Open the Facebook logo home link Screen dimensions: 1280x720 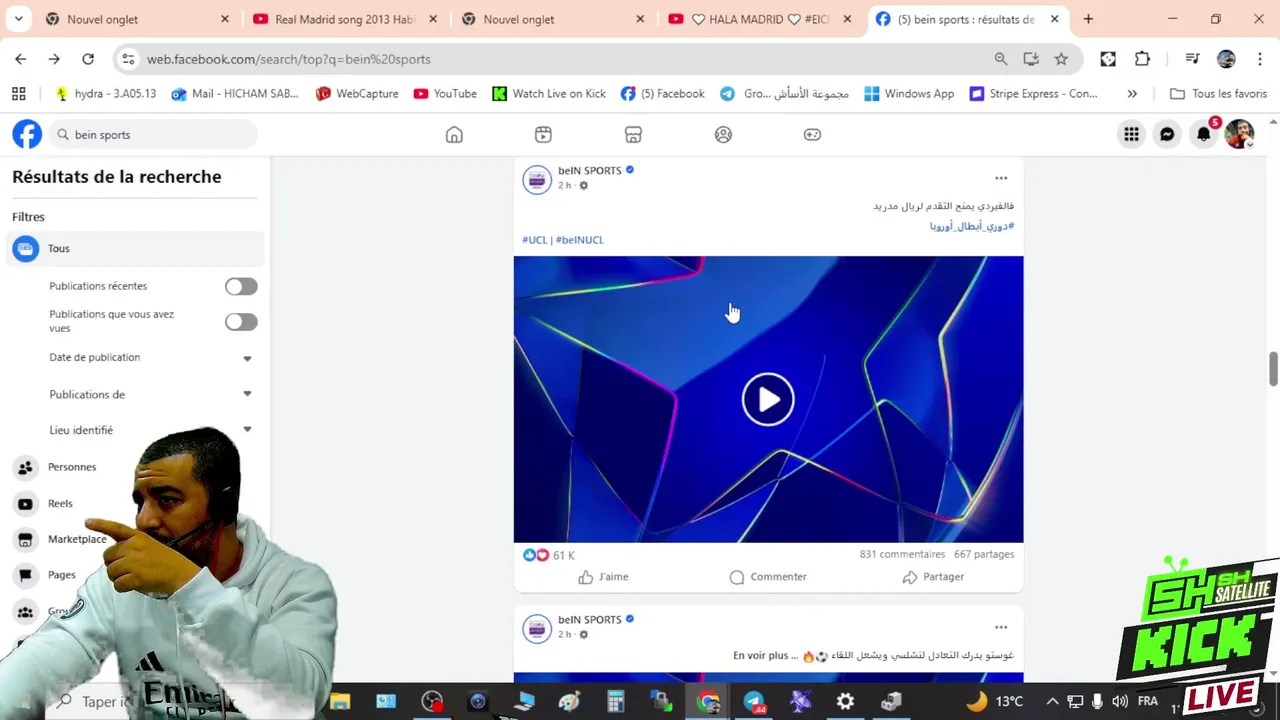[x=27, y=134]
